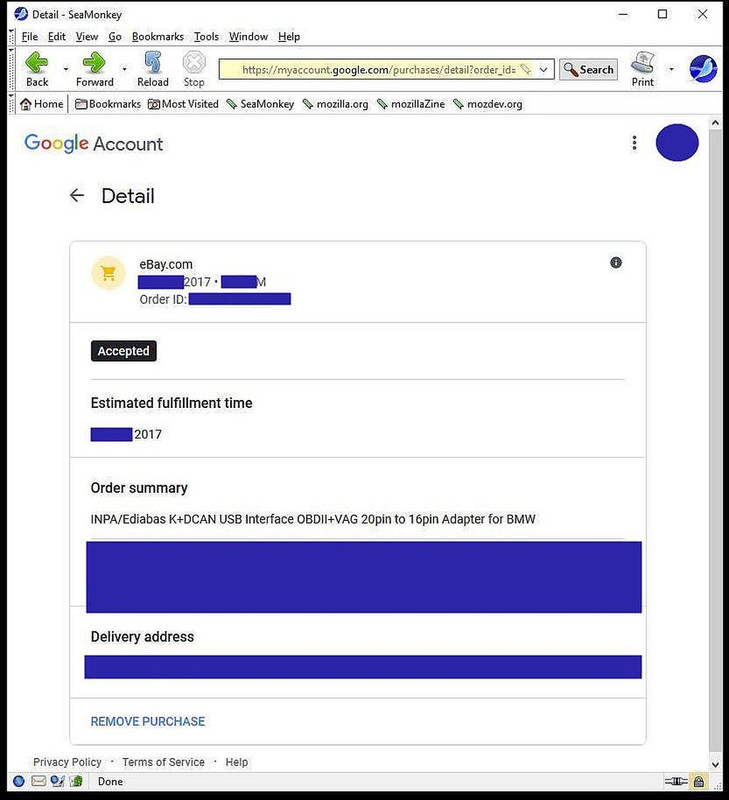Open the three-dot options menu
The height and width of the screenshot is (800, 729).
click(x=634, y=143)
